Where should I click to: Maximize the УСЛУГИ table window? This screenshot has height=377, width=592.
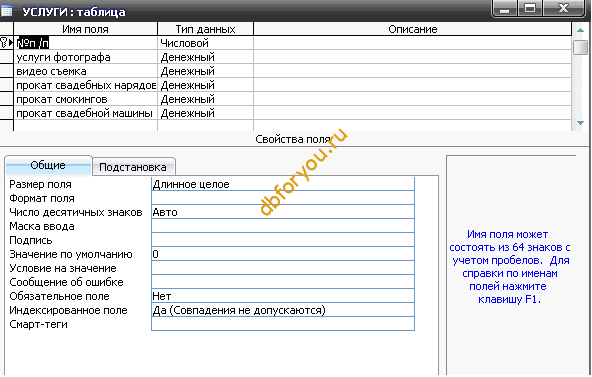[530, 8]
